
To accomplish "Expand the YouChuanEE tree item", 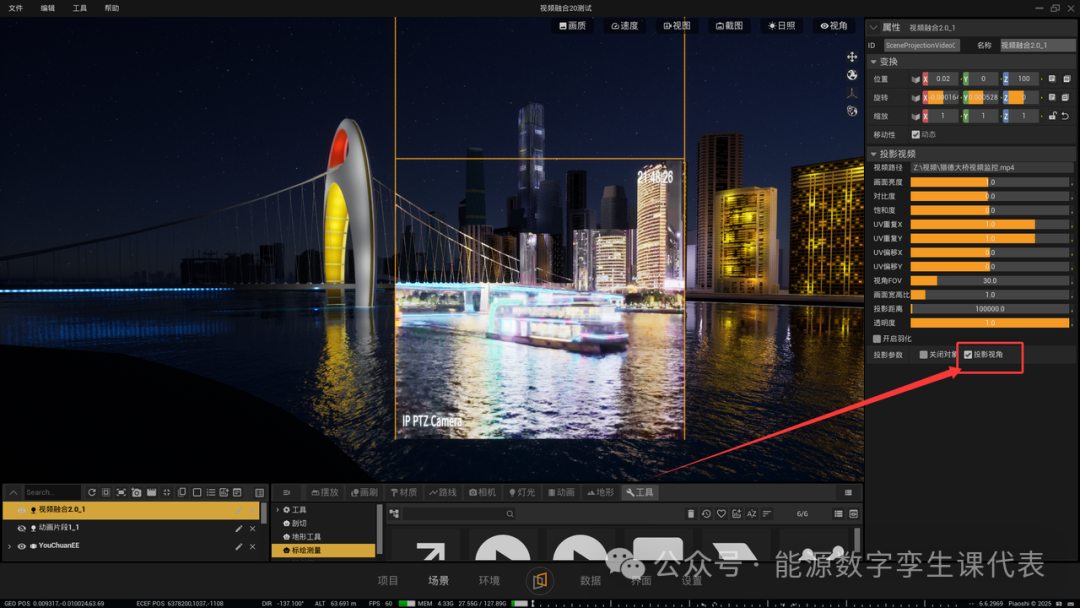I will pos(9,546).
